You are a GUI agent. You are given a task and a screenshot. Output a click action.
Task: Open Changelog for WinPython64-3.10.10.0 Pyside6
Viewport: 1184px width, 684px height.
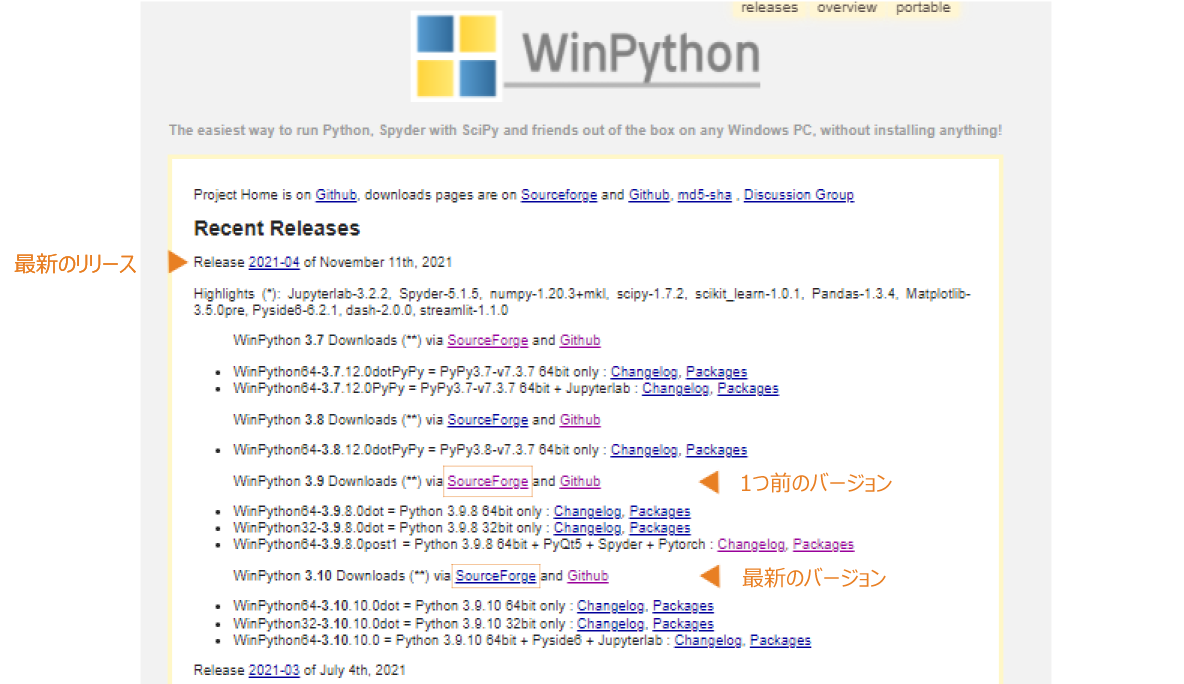708,640
